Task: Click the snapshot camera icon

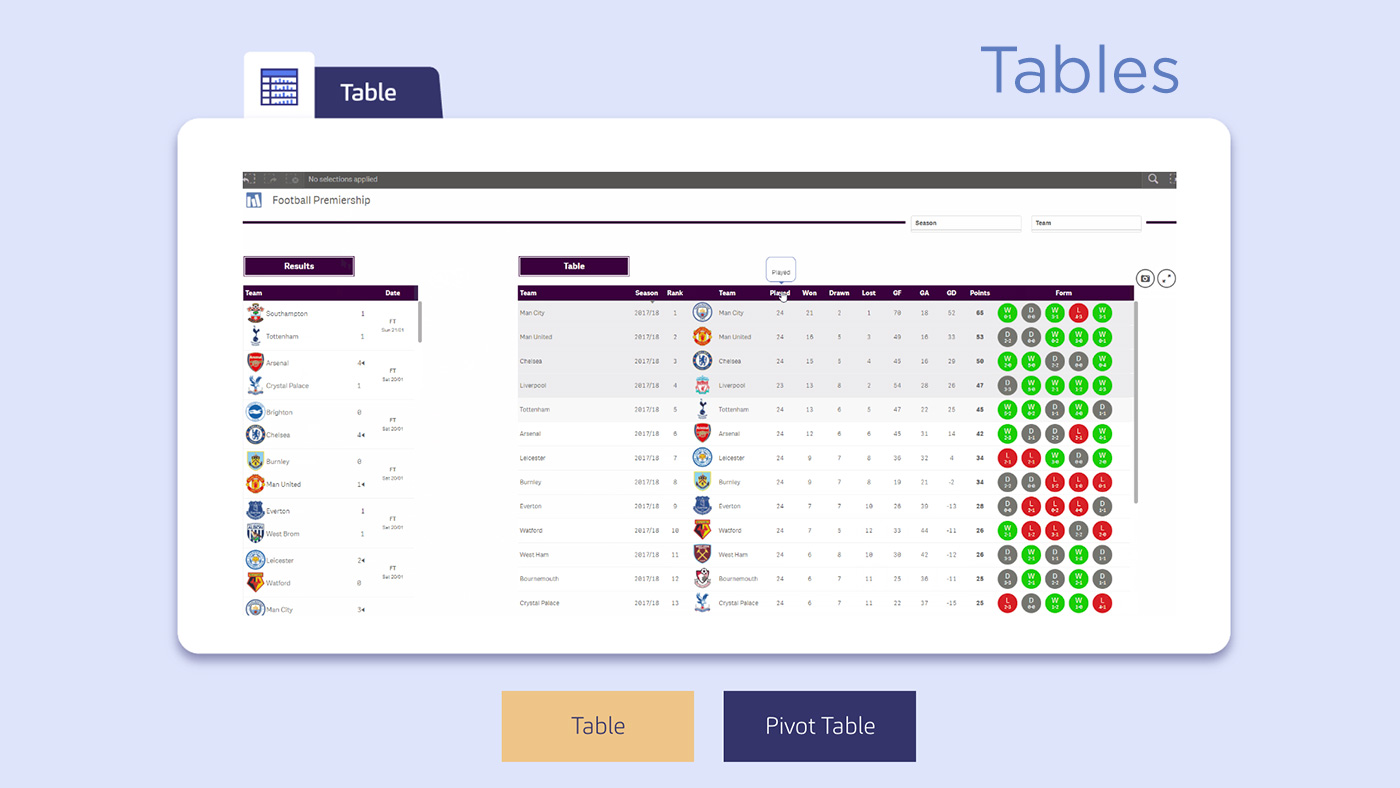Action: [1146, 279]
